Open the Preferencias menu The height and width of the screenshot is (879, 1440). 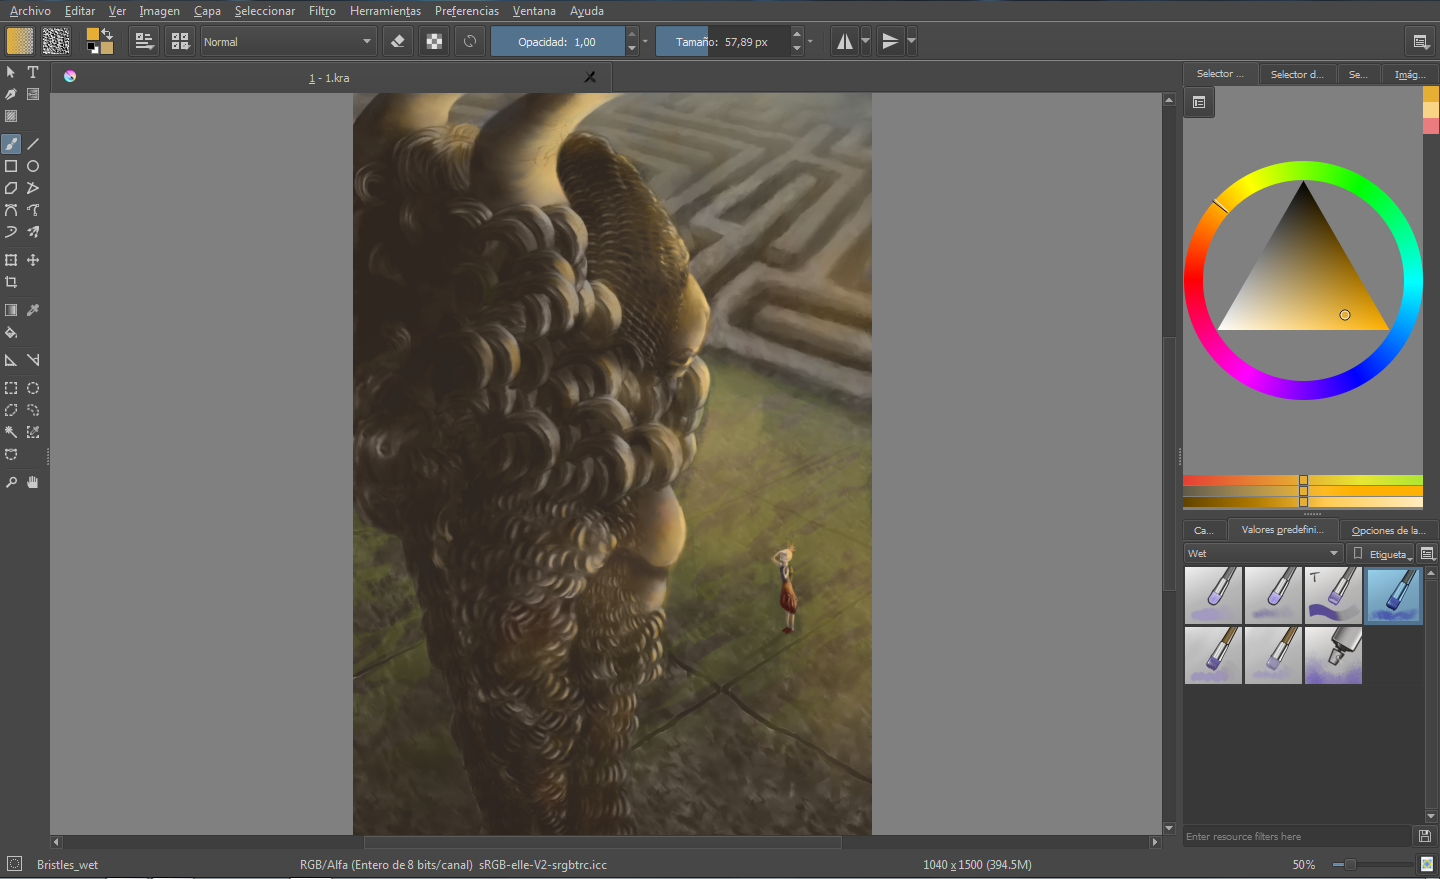[x=467, y=11]
